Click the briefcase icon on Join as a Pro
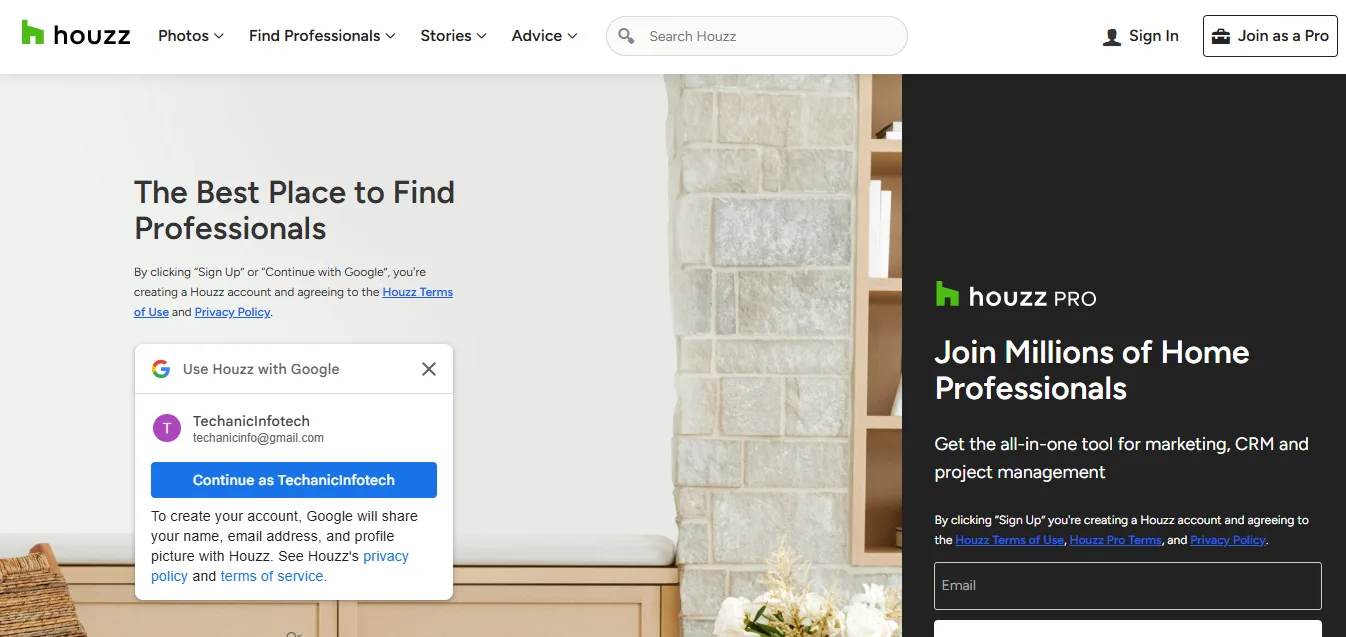This screenshot has width=1346, height=637. 1221,36
